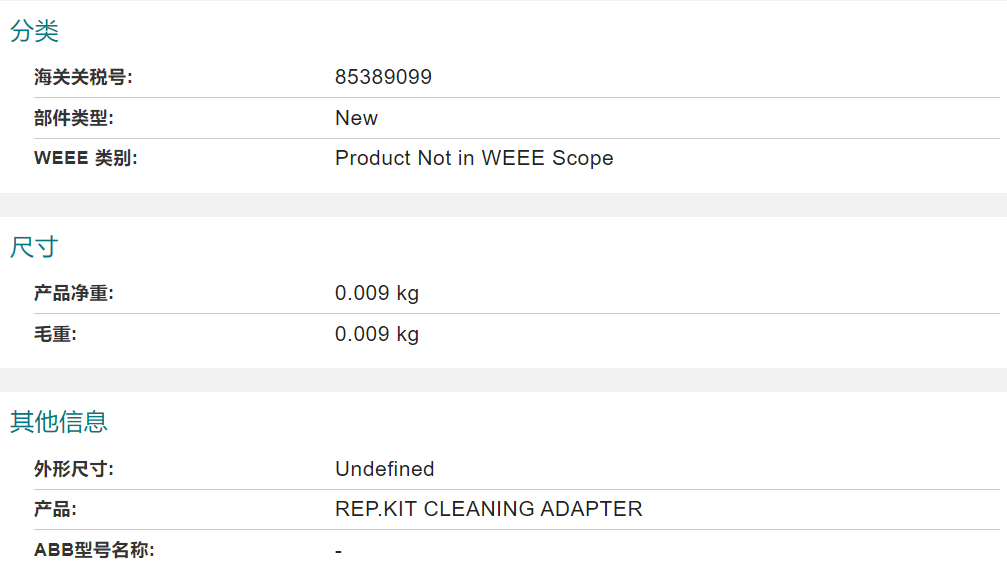Click the ABB型号名称 label
This screenshot has height=580, width=1007.
[94, 550]
